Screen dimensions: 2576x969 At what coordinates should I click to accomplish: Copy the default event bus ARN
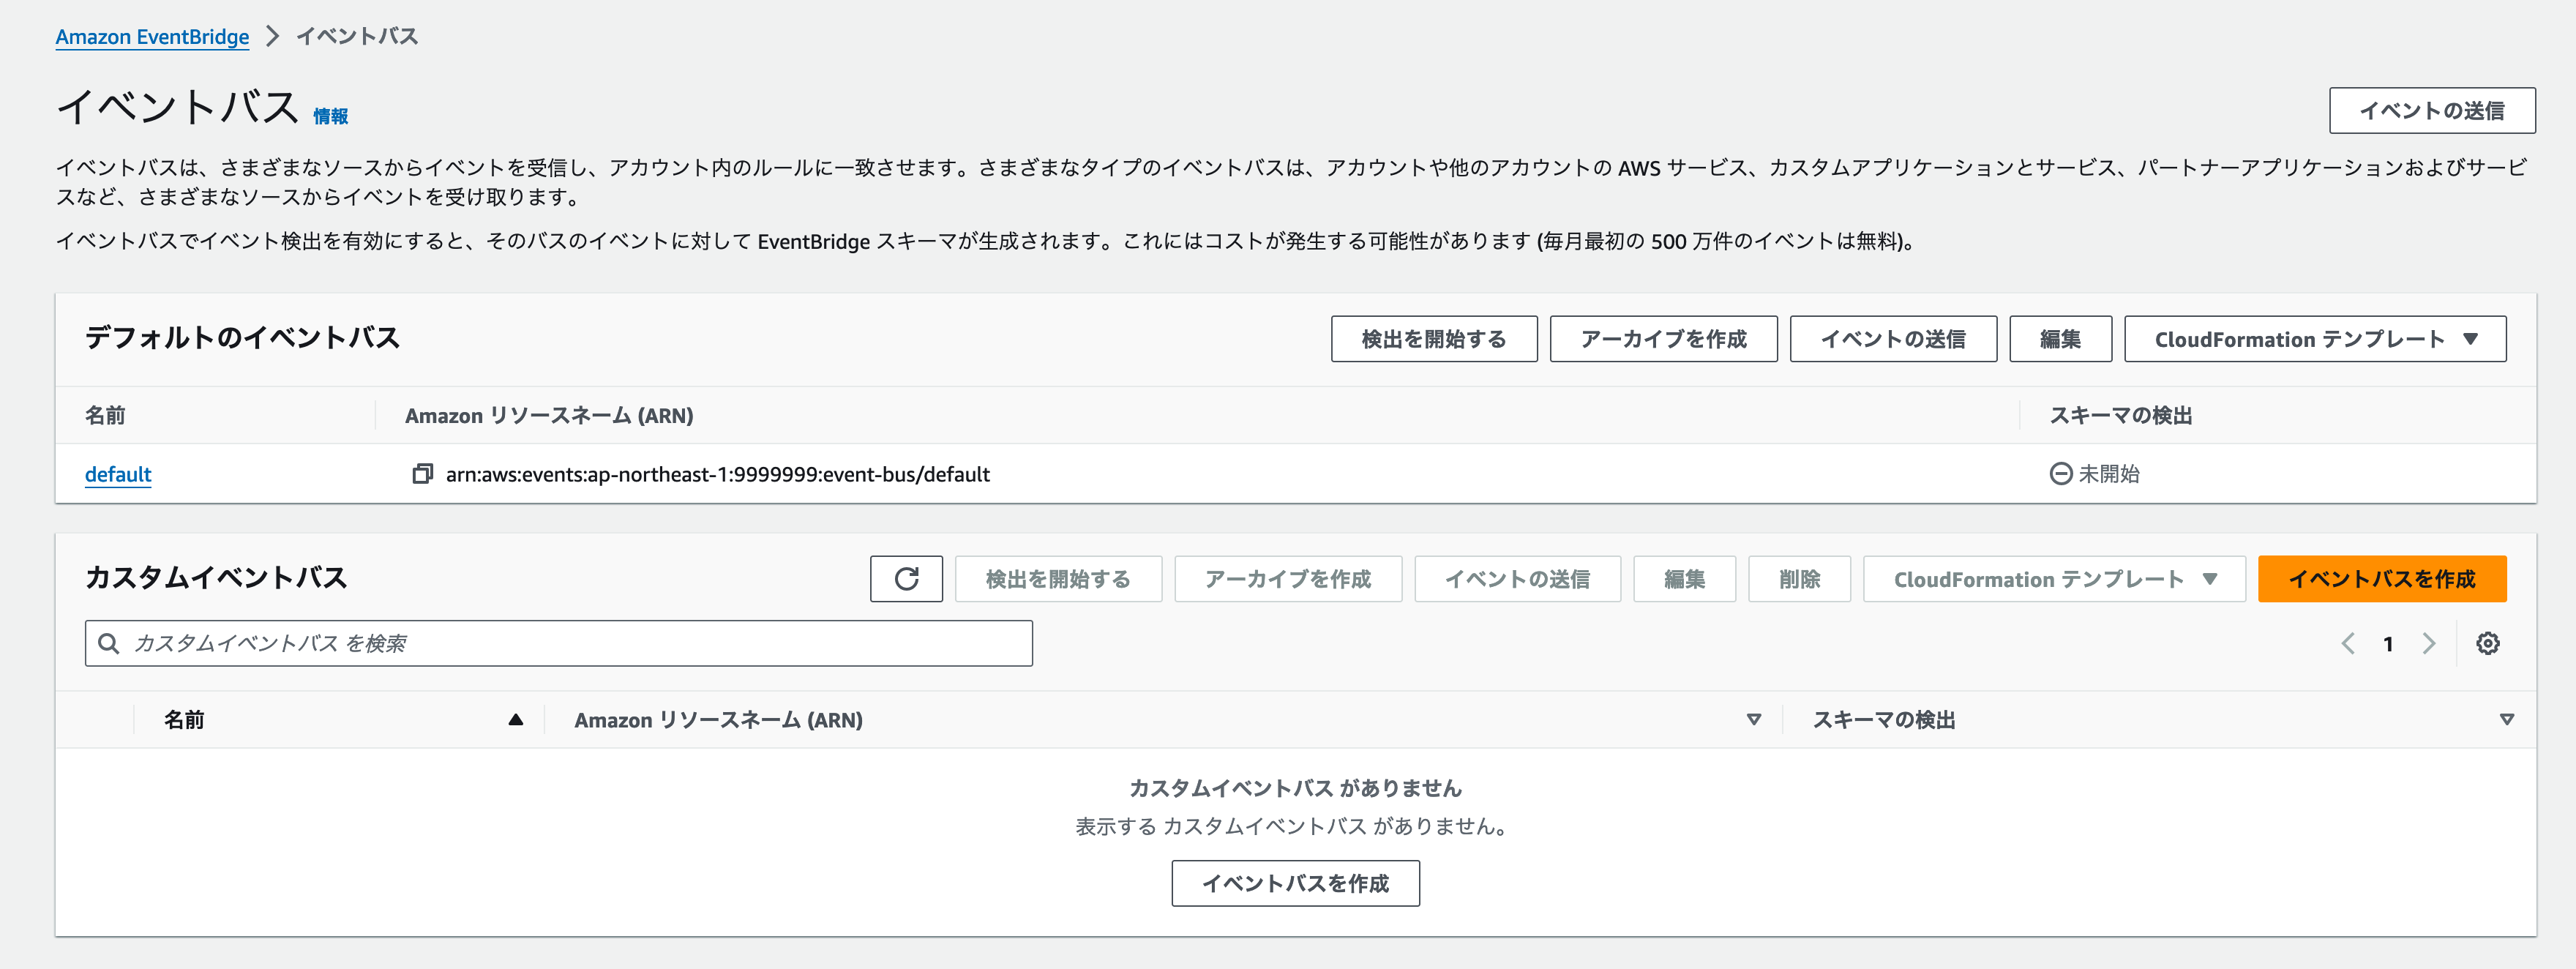click(x=421, y=474)
